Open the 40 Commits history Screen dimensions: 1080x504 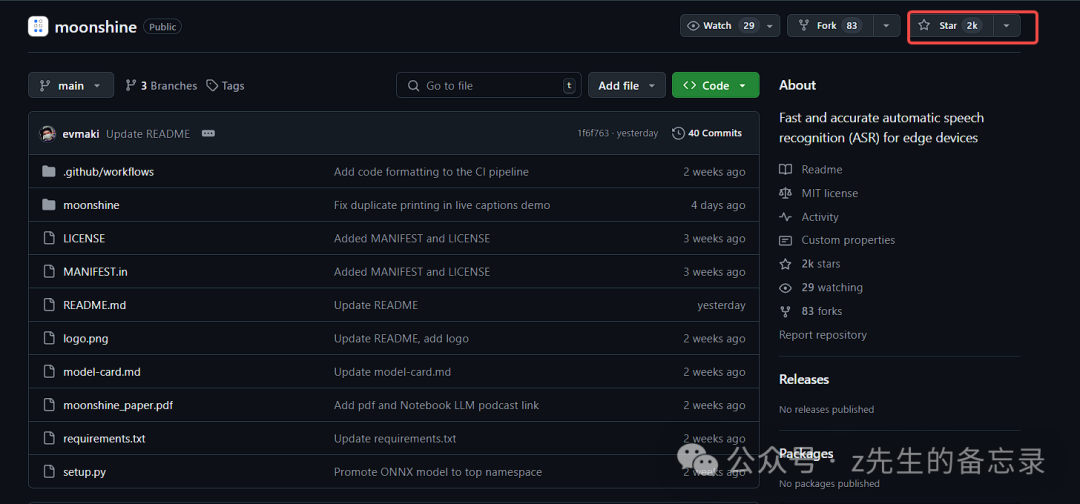(707, 133)
